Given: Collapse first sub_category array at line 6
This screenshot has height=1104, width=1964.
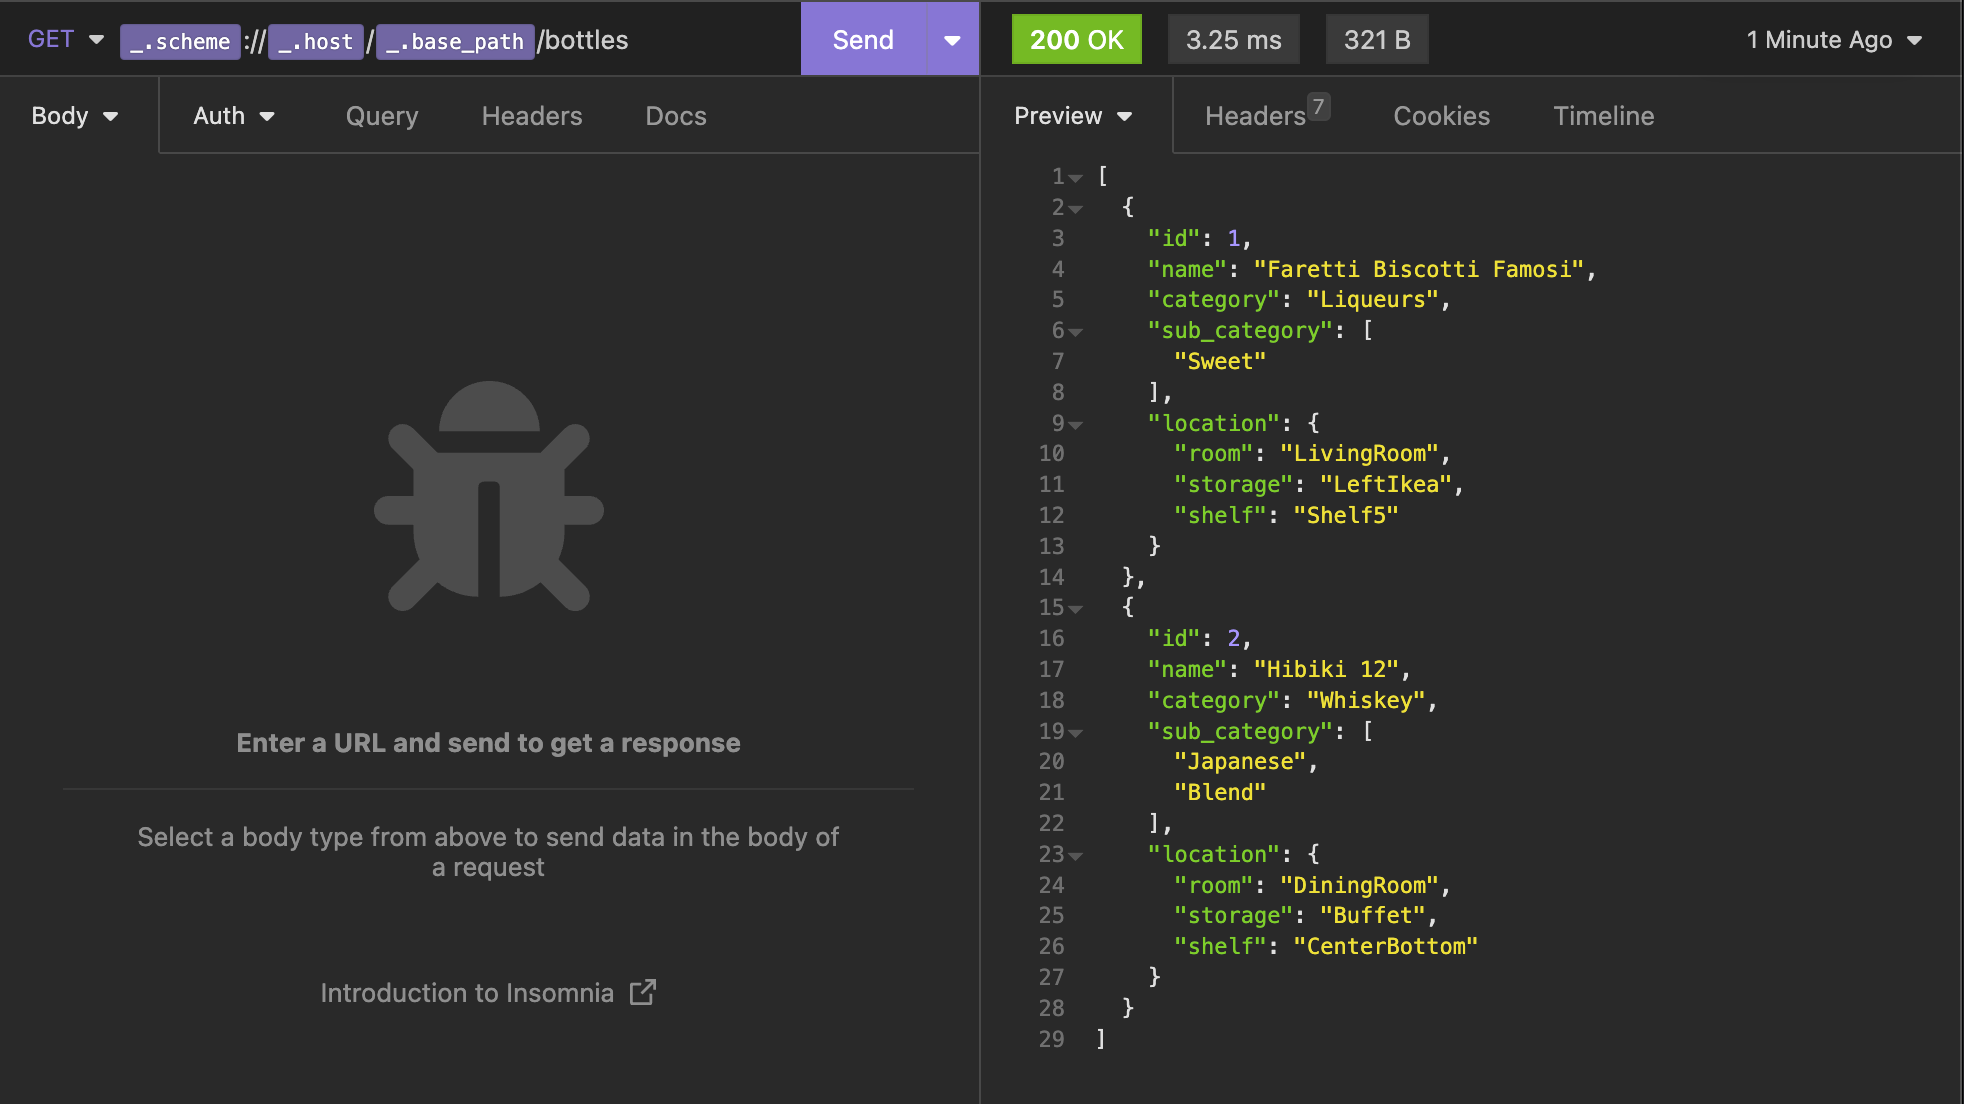Looking at the screenshot, I should click(1076, 332).
